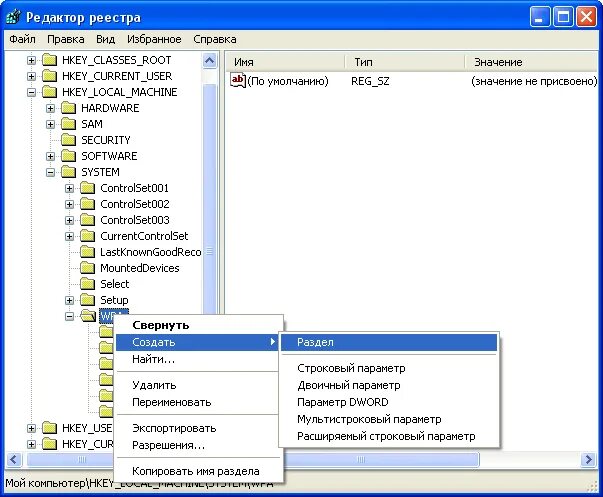Screen dimensions: 603x497
Task: Create a Двоичный параметр
Action: pos(389,385)
